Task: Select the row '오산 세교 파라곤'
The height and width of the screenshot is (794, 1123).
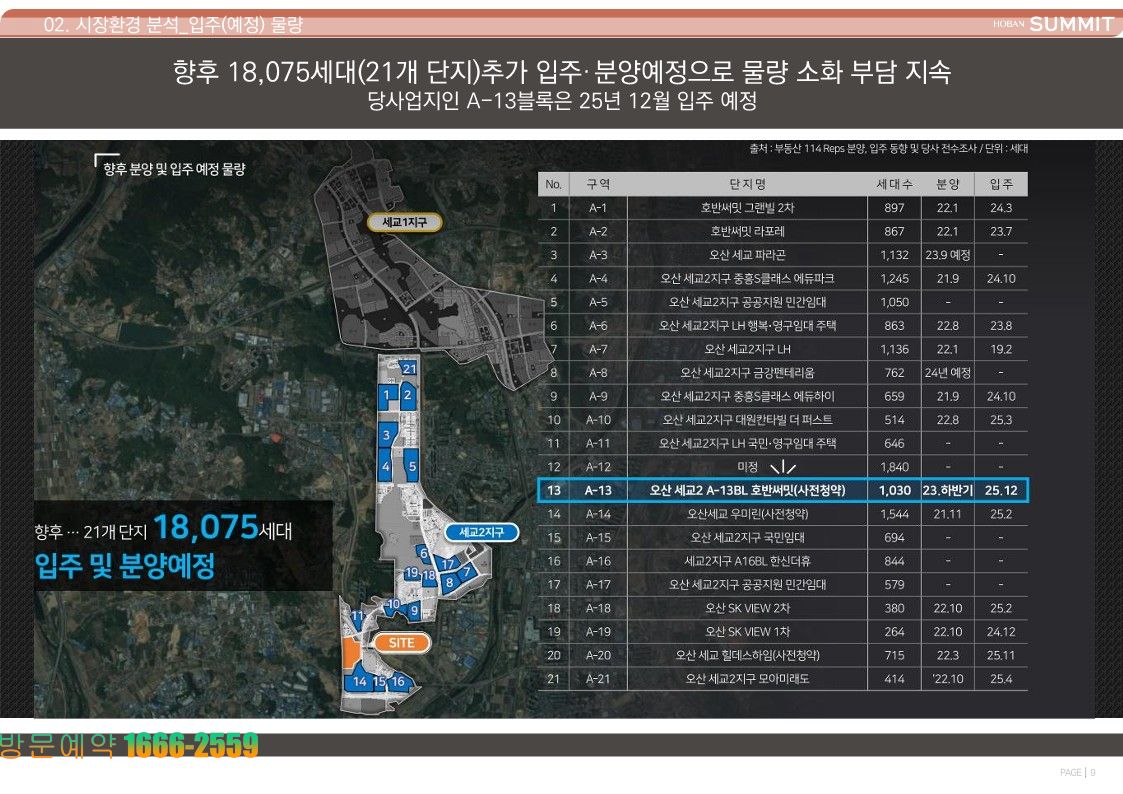Action: (x=783, y=255)
